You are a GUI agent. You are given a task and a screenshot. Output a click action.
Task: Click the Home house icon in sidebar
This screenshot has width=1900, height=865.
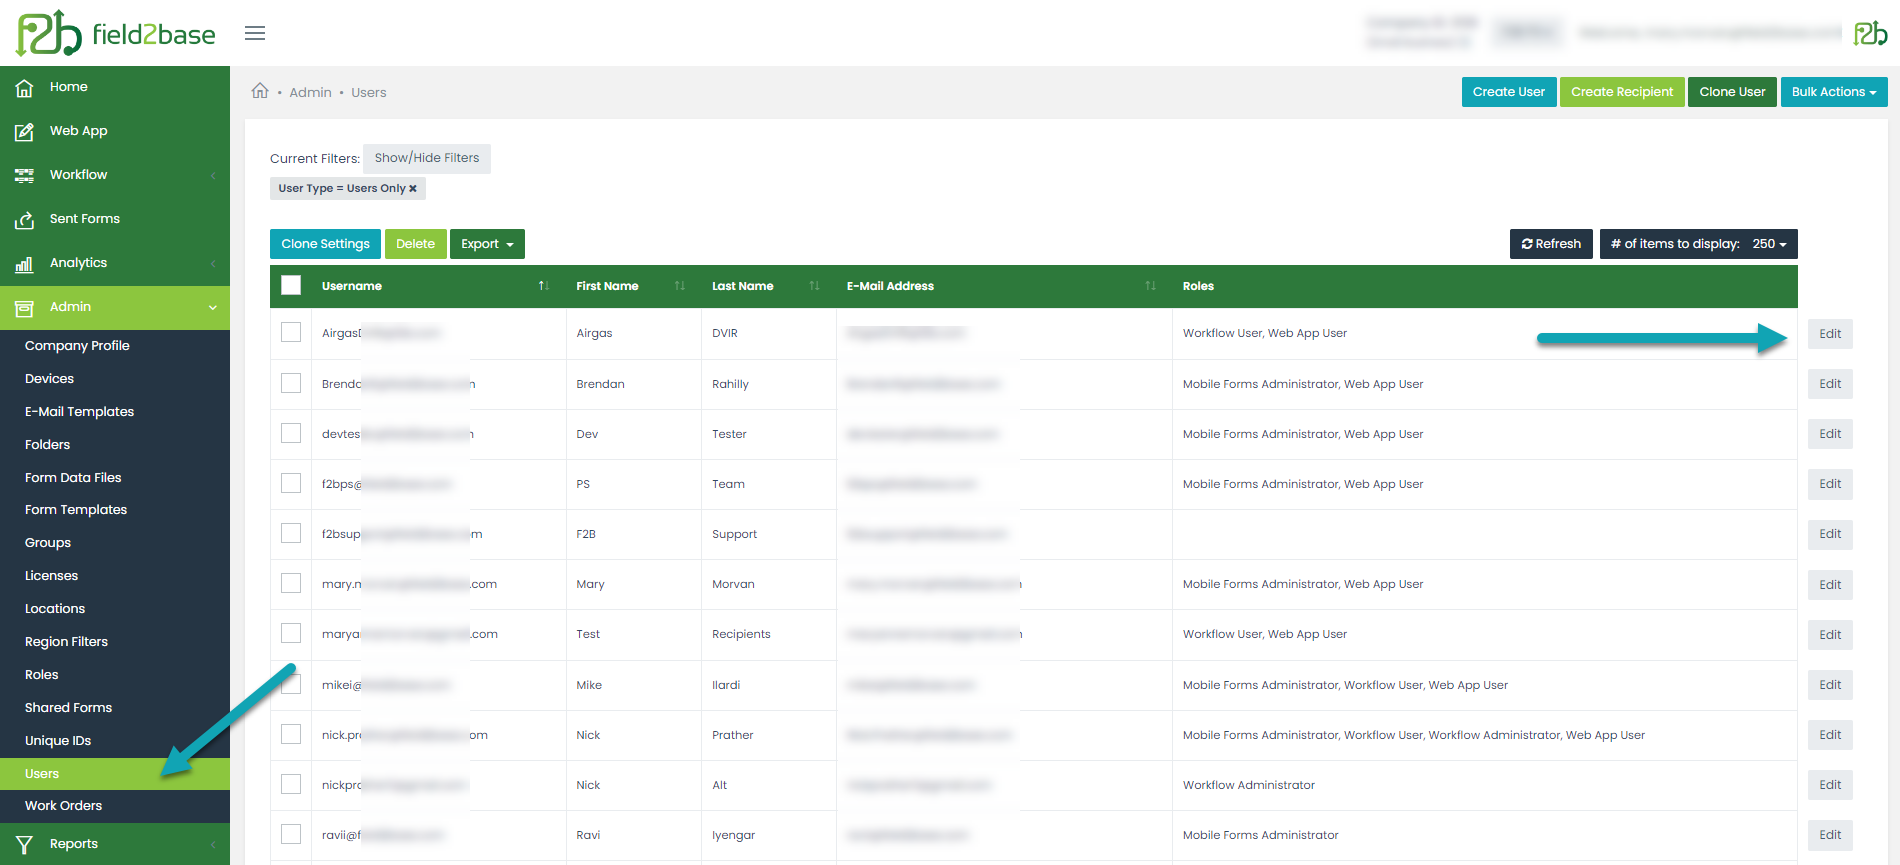tap(24, 88)
